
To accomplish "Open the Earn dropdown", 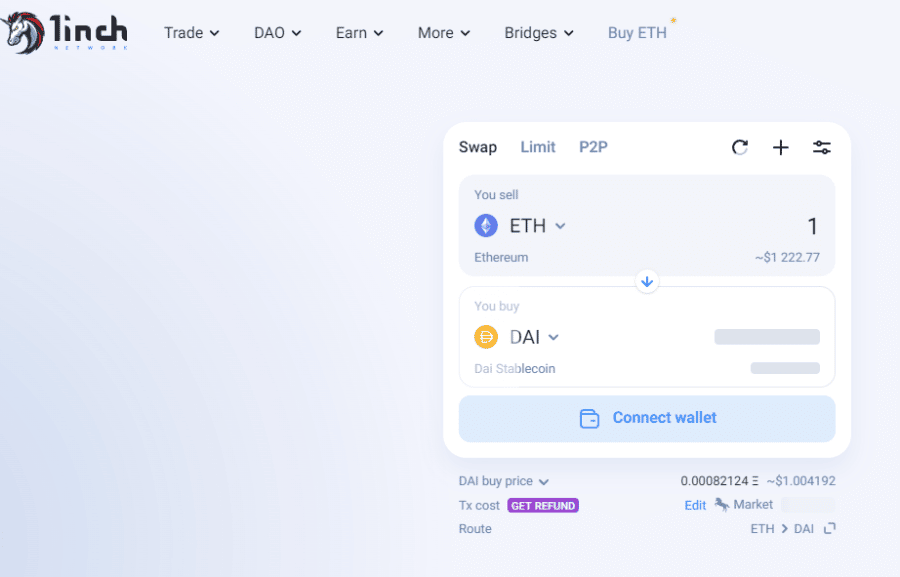I will point(359,33).
